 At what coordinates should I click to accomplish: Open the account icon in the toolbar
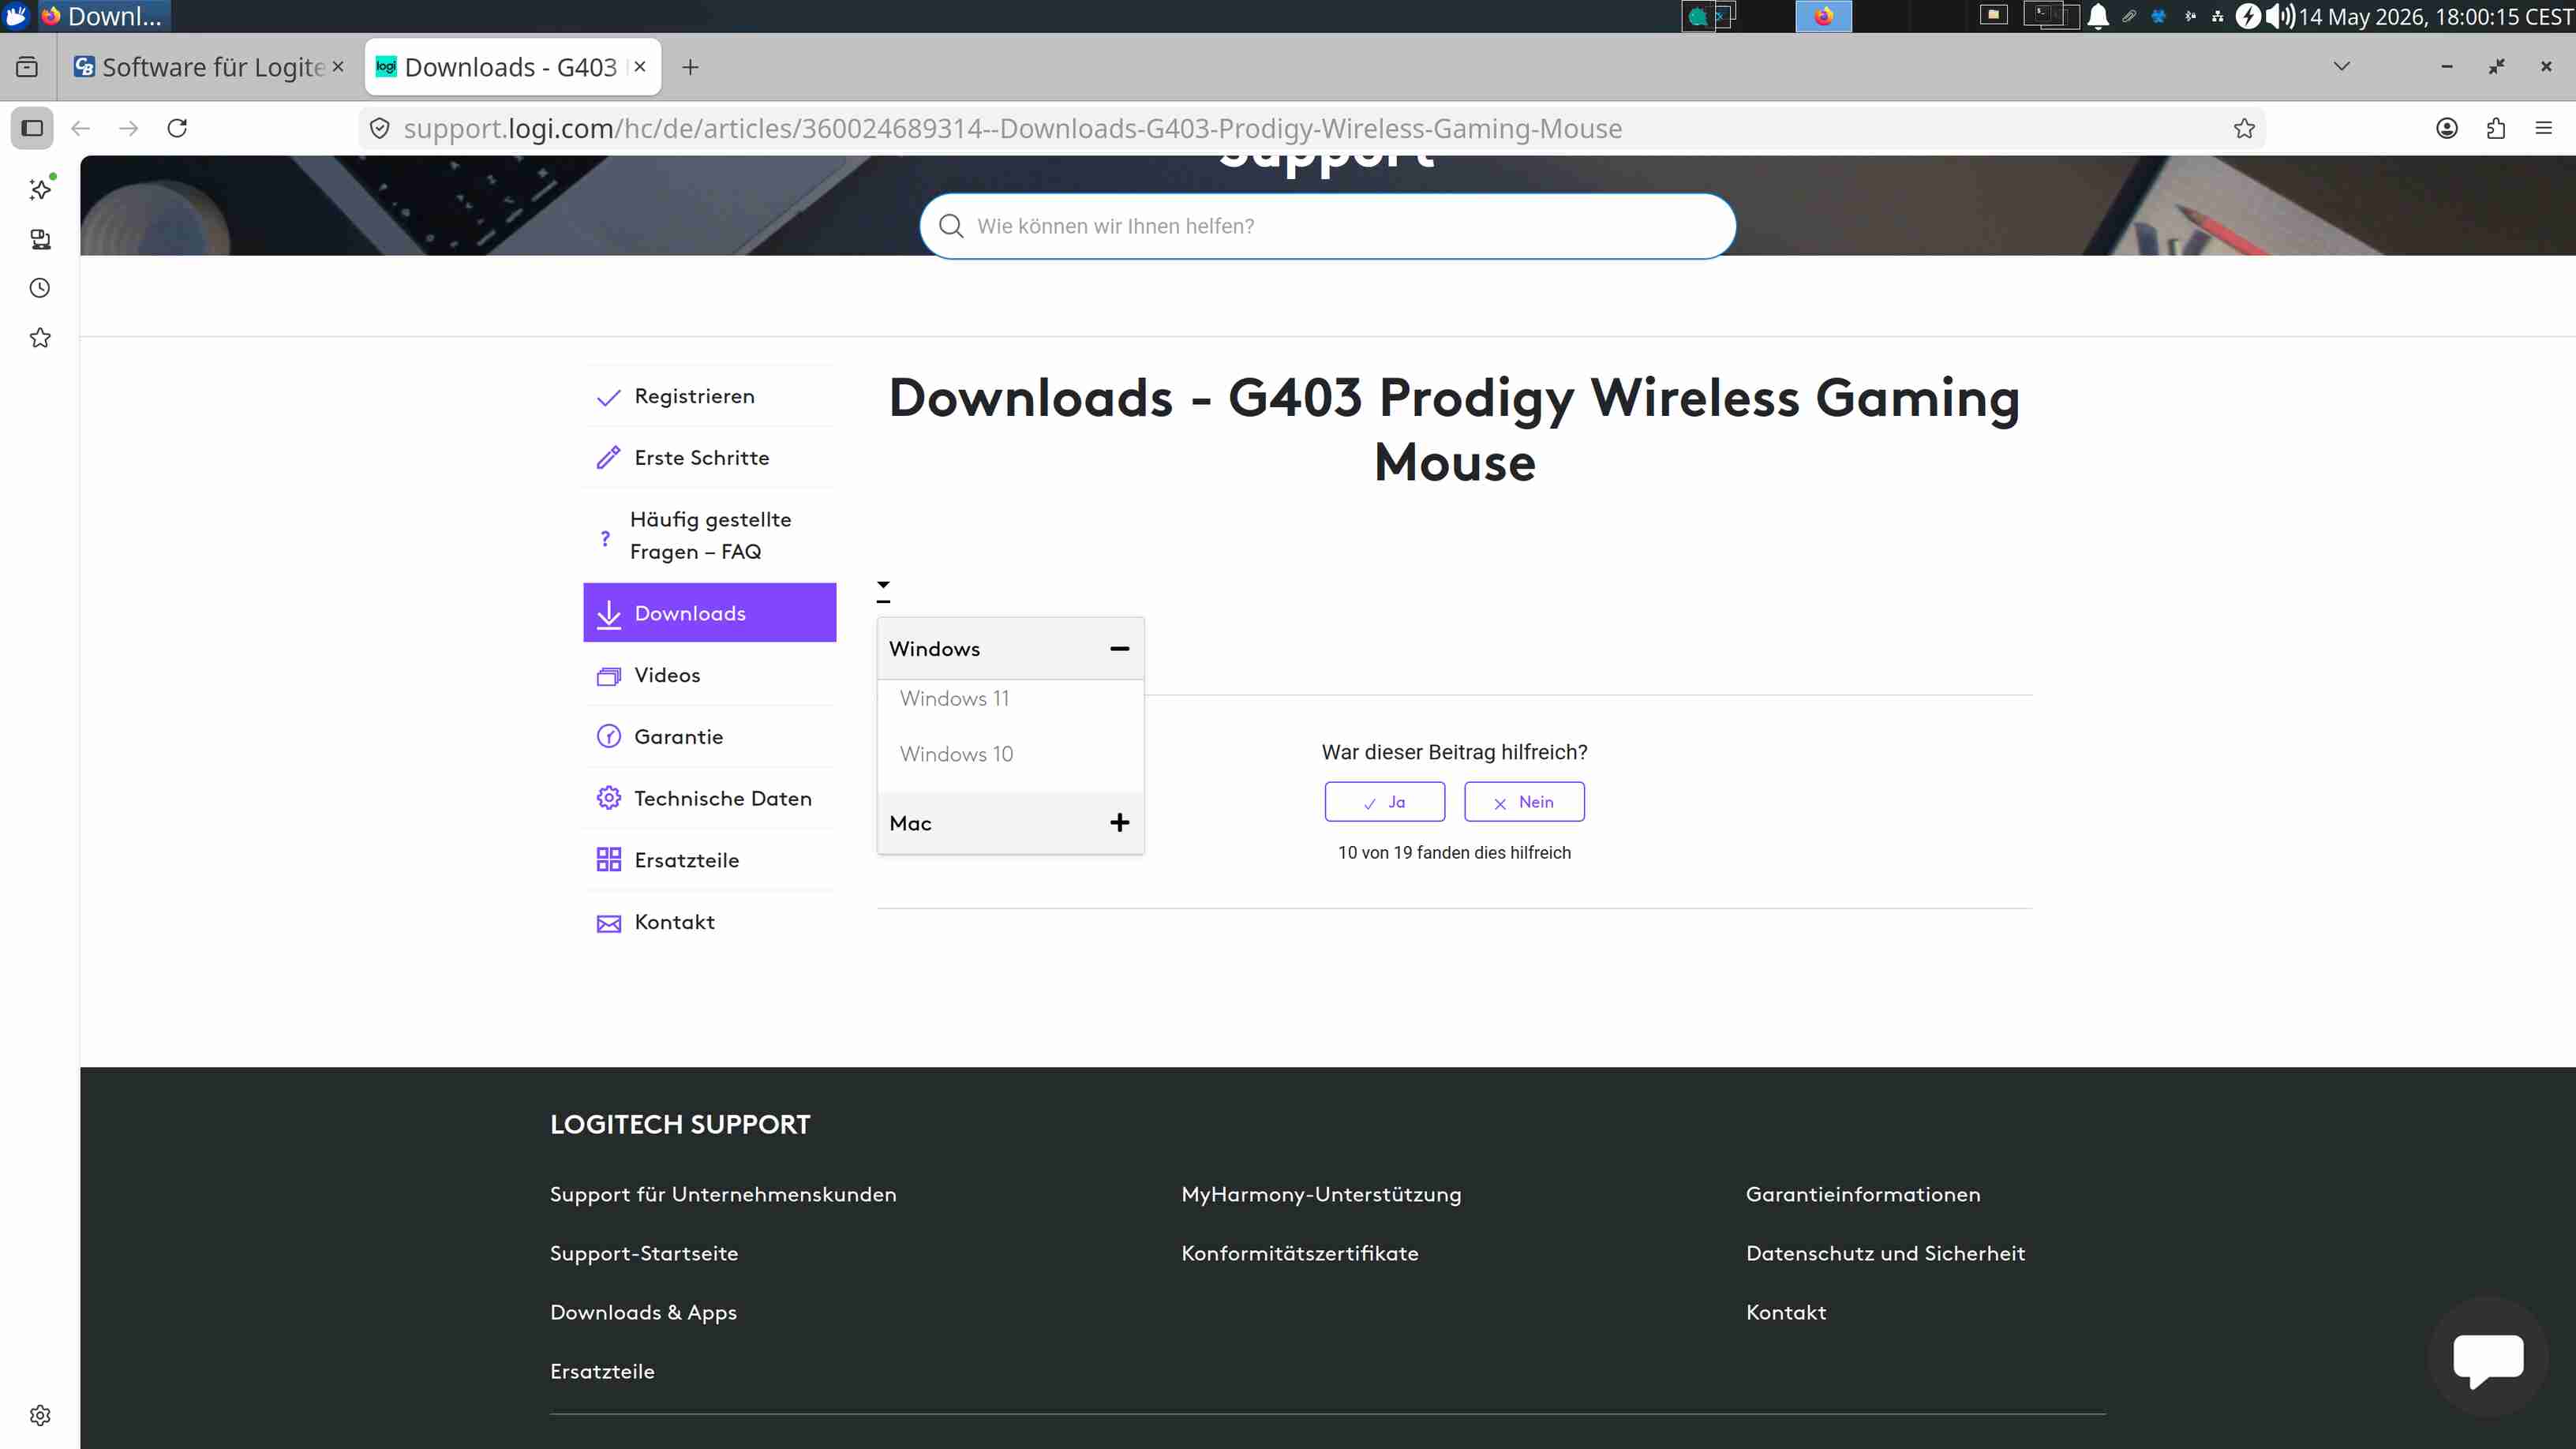[2447, 128]
